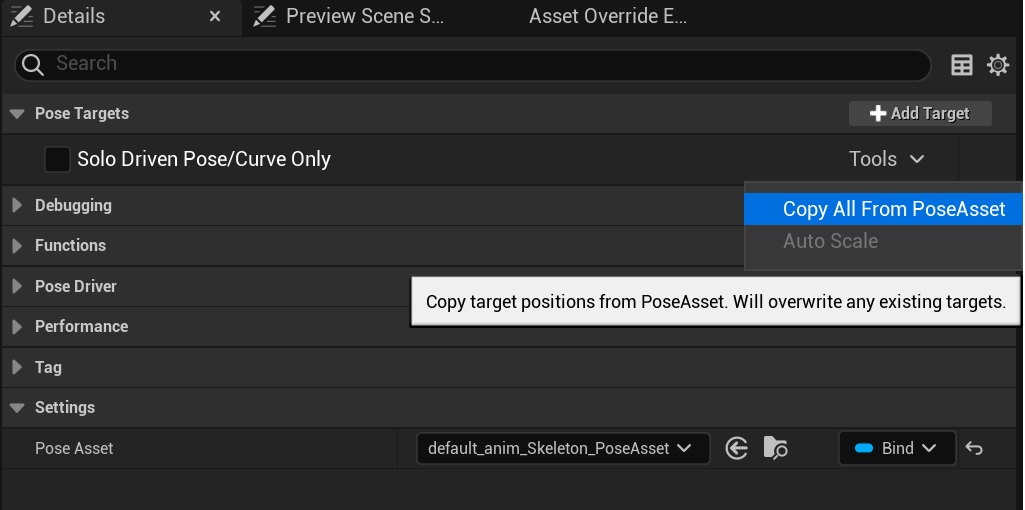
Task: Select Copy All From PoseAsset
Action: tap(893, 209)
